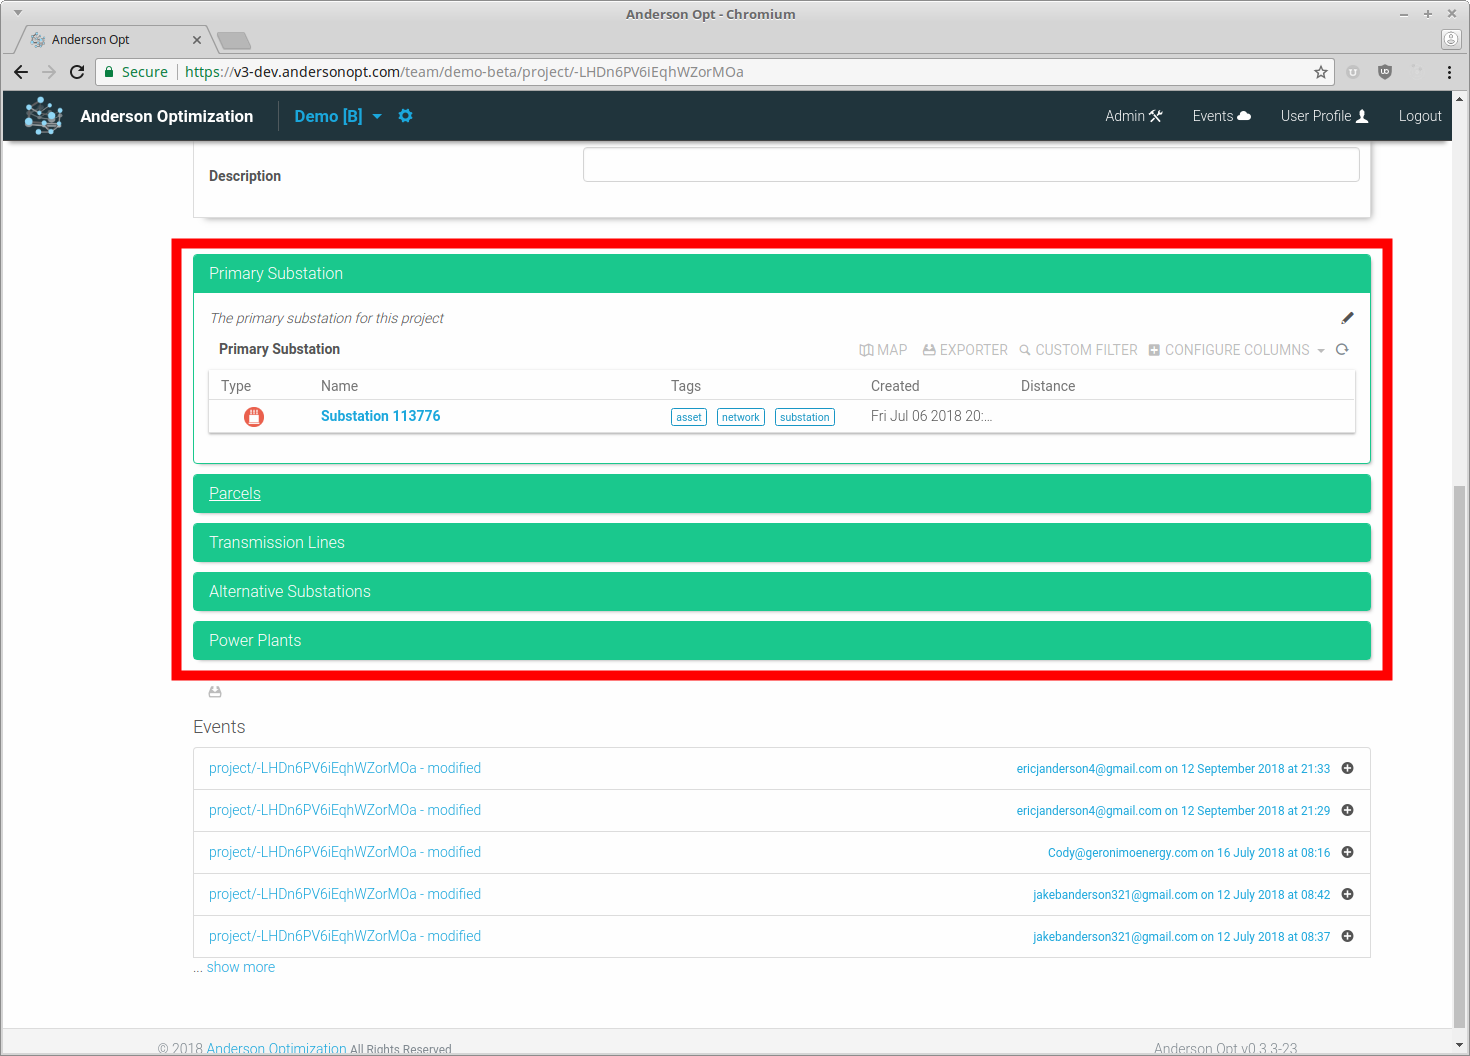1470x1056 pixels.
Task: Close the Anderson Opt tab
Action: (x=197, y=40)
